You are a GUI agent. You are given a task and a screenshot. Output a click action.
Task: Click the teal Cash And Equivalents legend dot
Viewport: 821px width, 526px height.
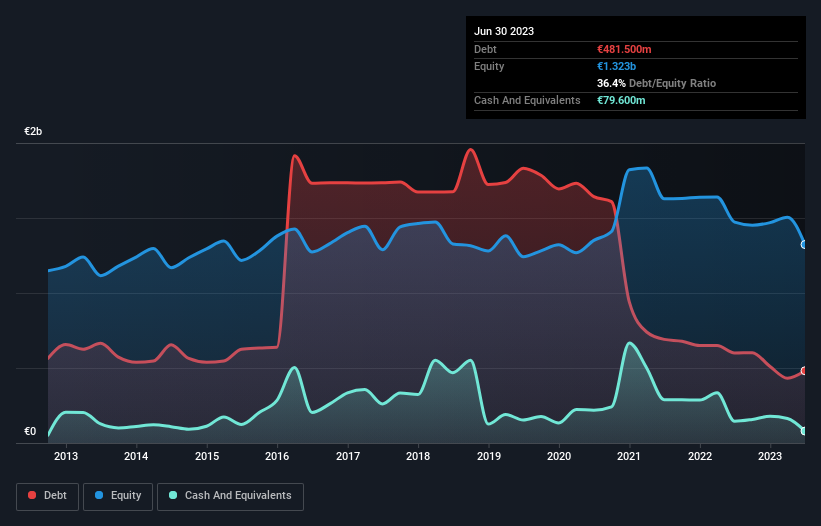173,495
